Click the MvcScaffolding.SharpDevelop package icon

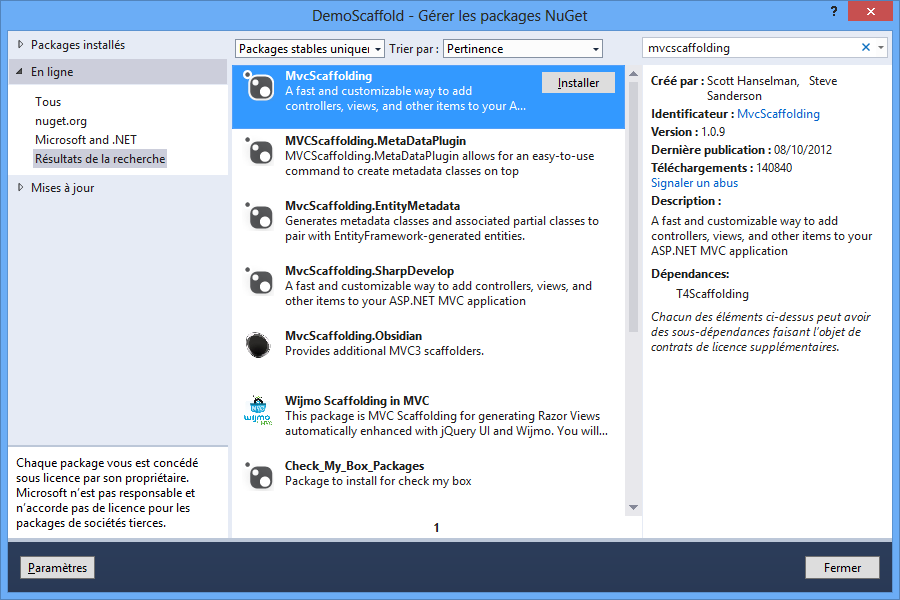(x=259, y=281)
